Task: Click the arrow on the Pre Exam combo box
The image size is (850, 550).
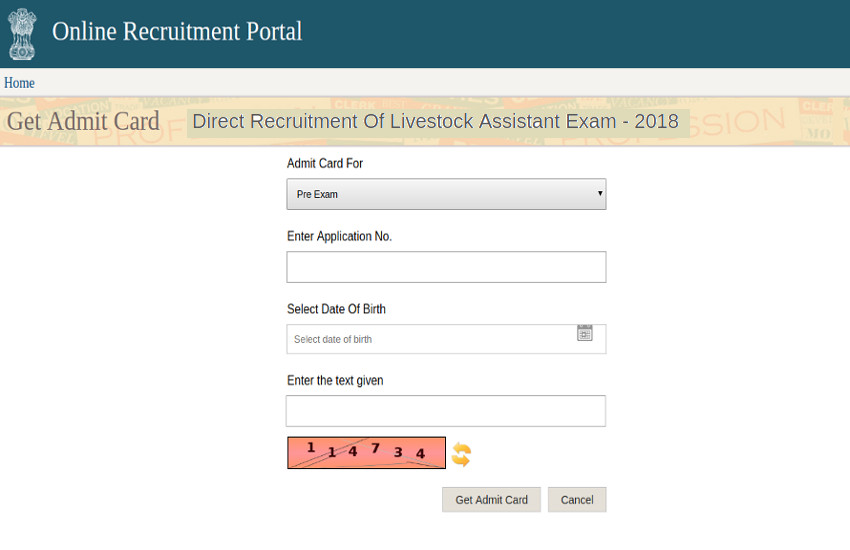Action: click(x=599, y=193)
